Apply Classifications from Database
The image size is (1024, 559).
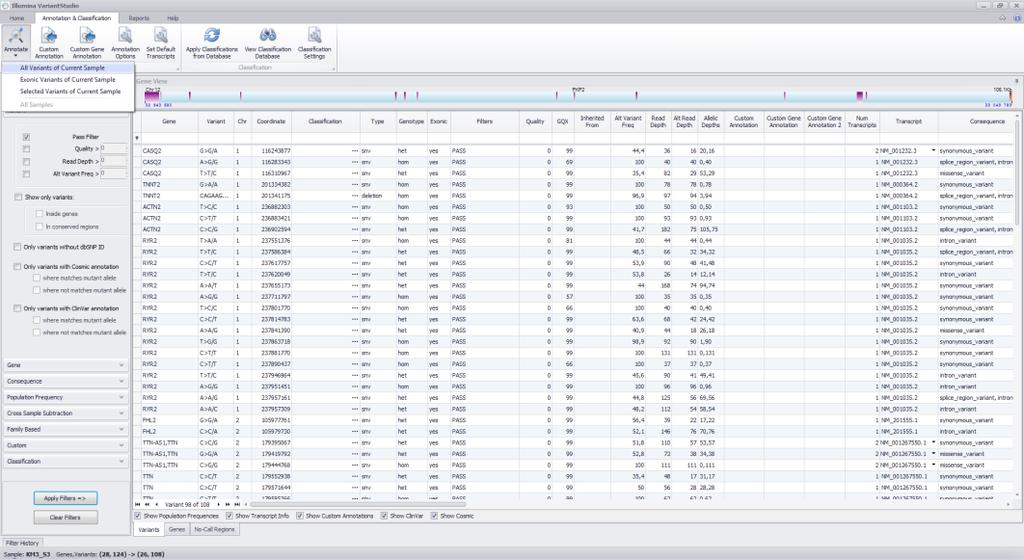212,43
